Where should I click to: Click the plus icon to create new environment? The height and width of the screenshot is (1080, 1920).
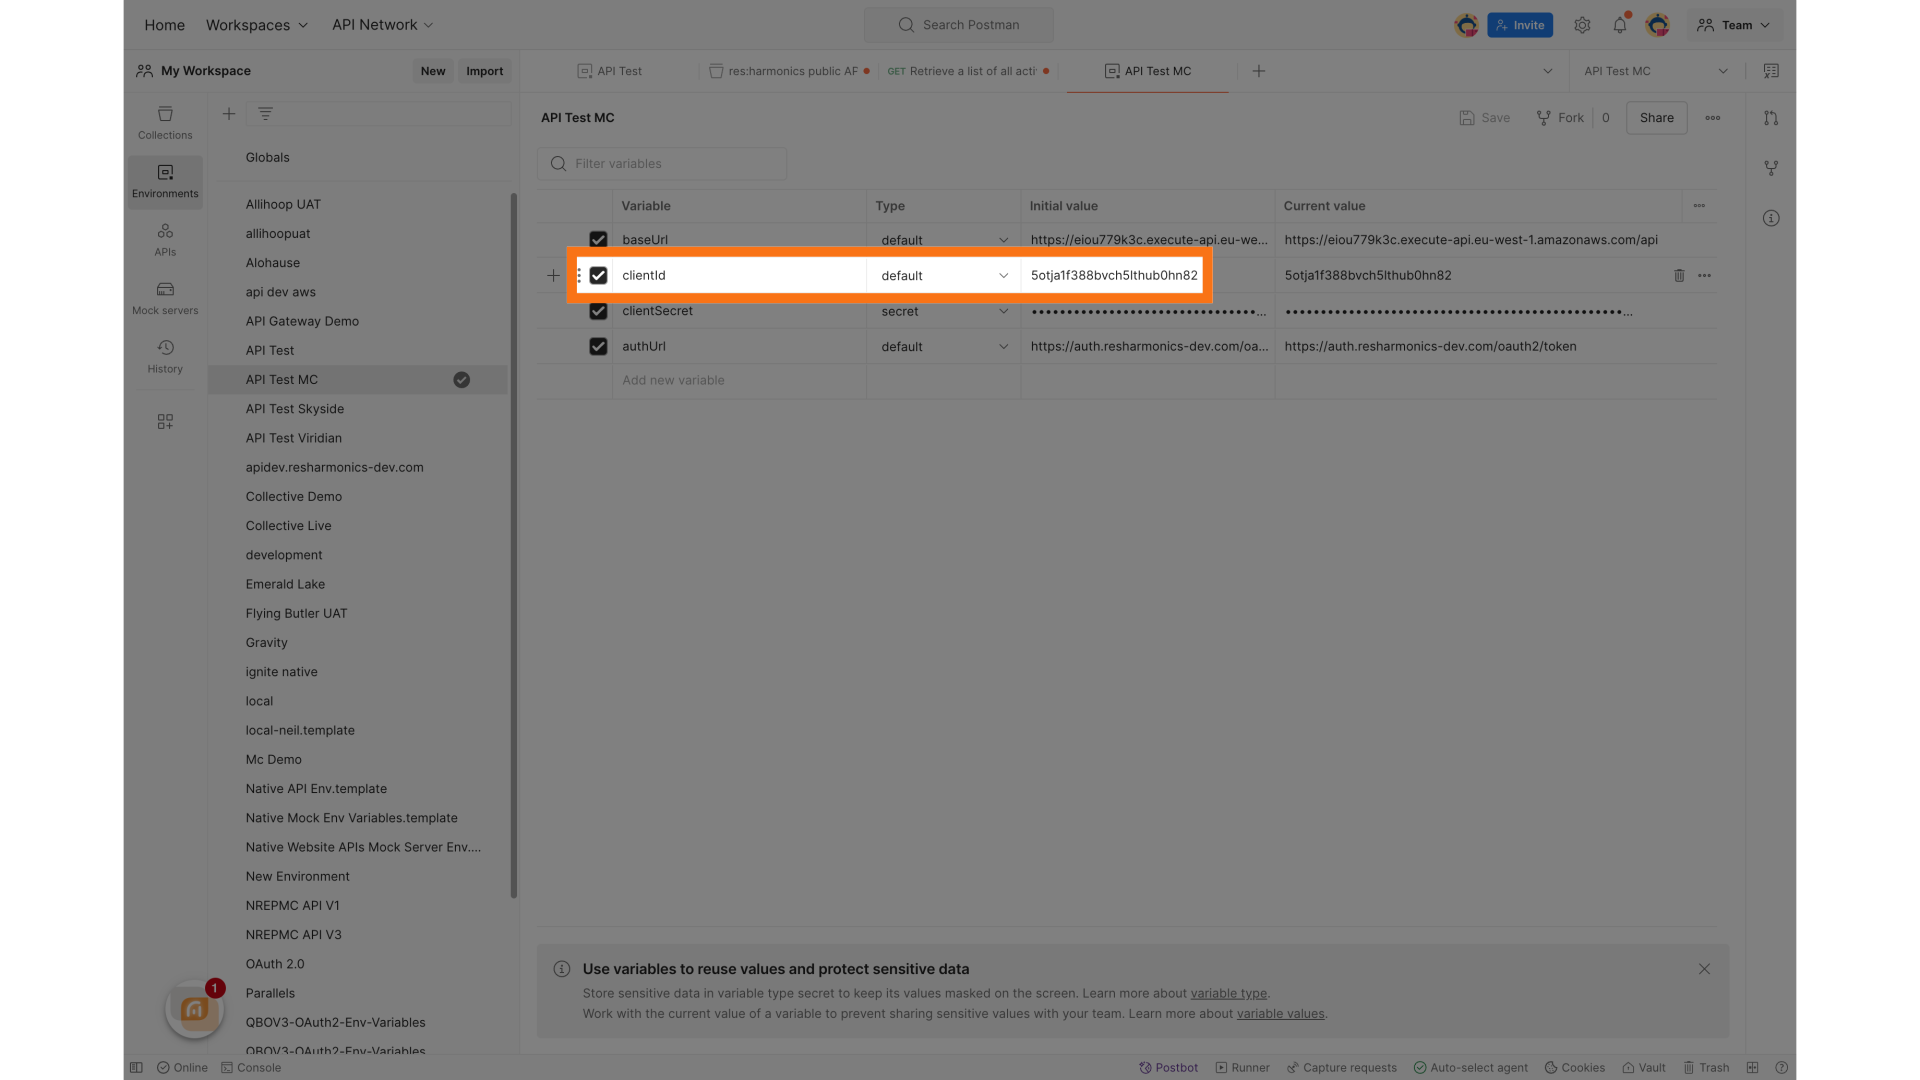click(229, 114)
